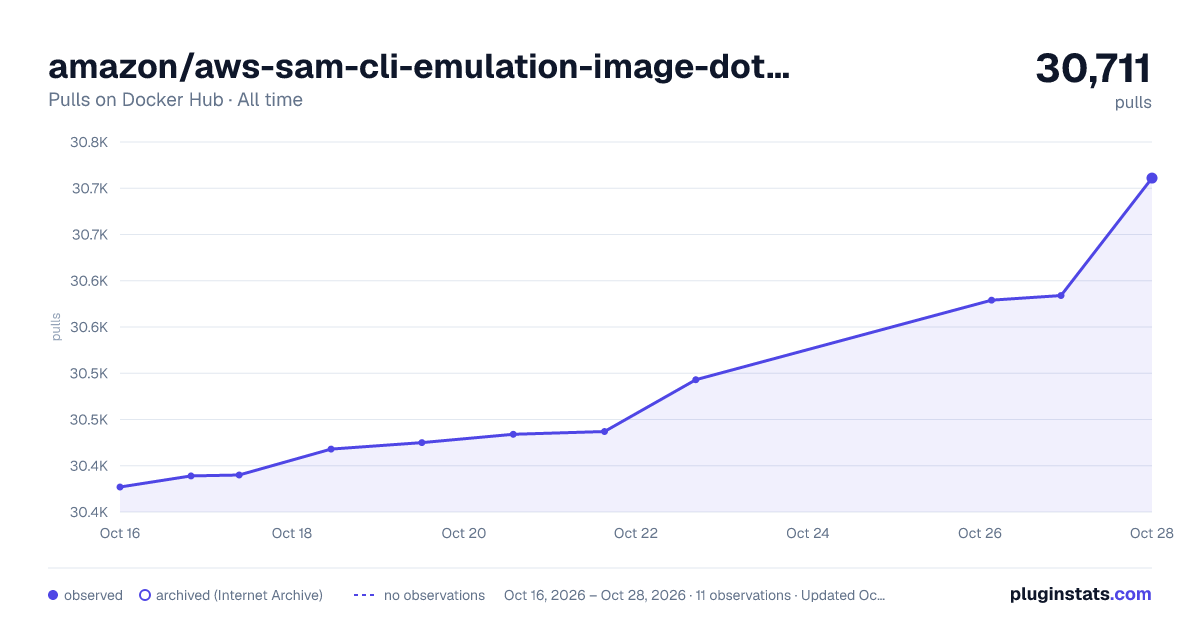Click the 'Oct 26' x-axis label
Viewport: 1200px width, 630px height.
click(x=980, y=533)
